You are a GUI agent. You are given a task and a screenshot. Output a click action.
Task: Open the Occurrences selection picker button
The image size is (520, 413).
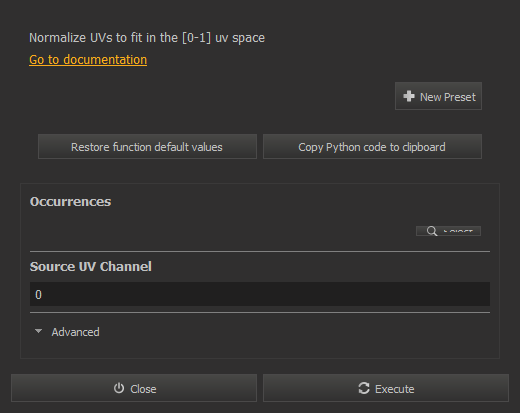click(448, 231)
